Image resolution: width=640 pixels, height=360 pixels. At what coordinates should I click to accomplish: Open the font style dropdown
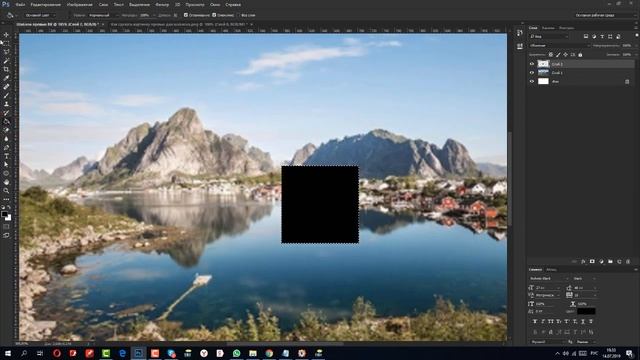(584, 278)
